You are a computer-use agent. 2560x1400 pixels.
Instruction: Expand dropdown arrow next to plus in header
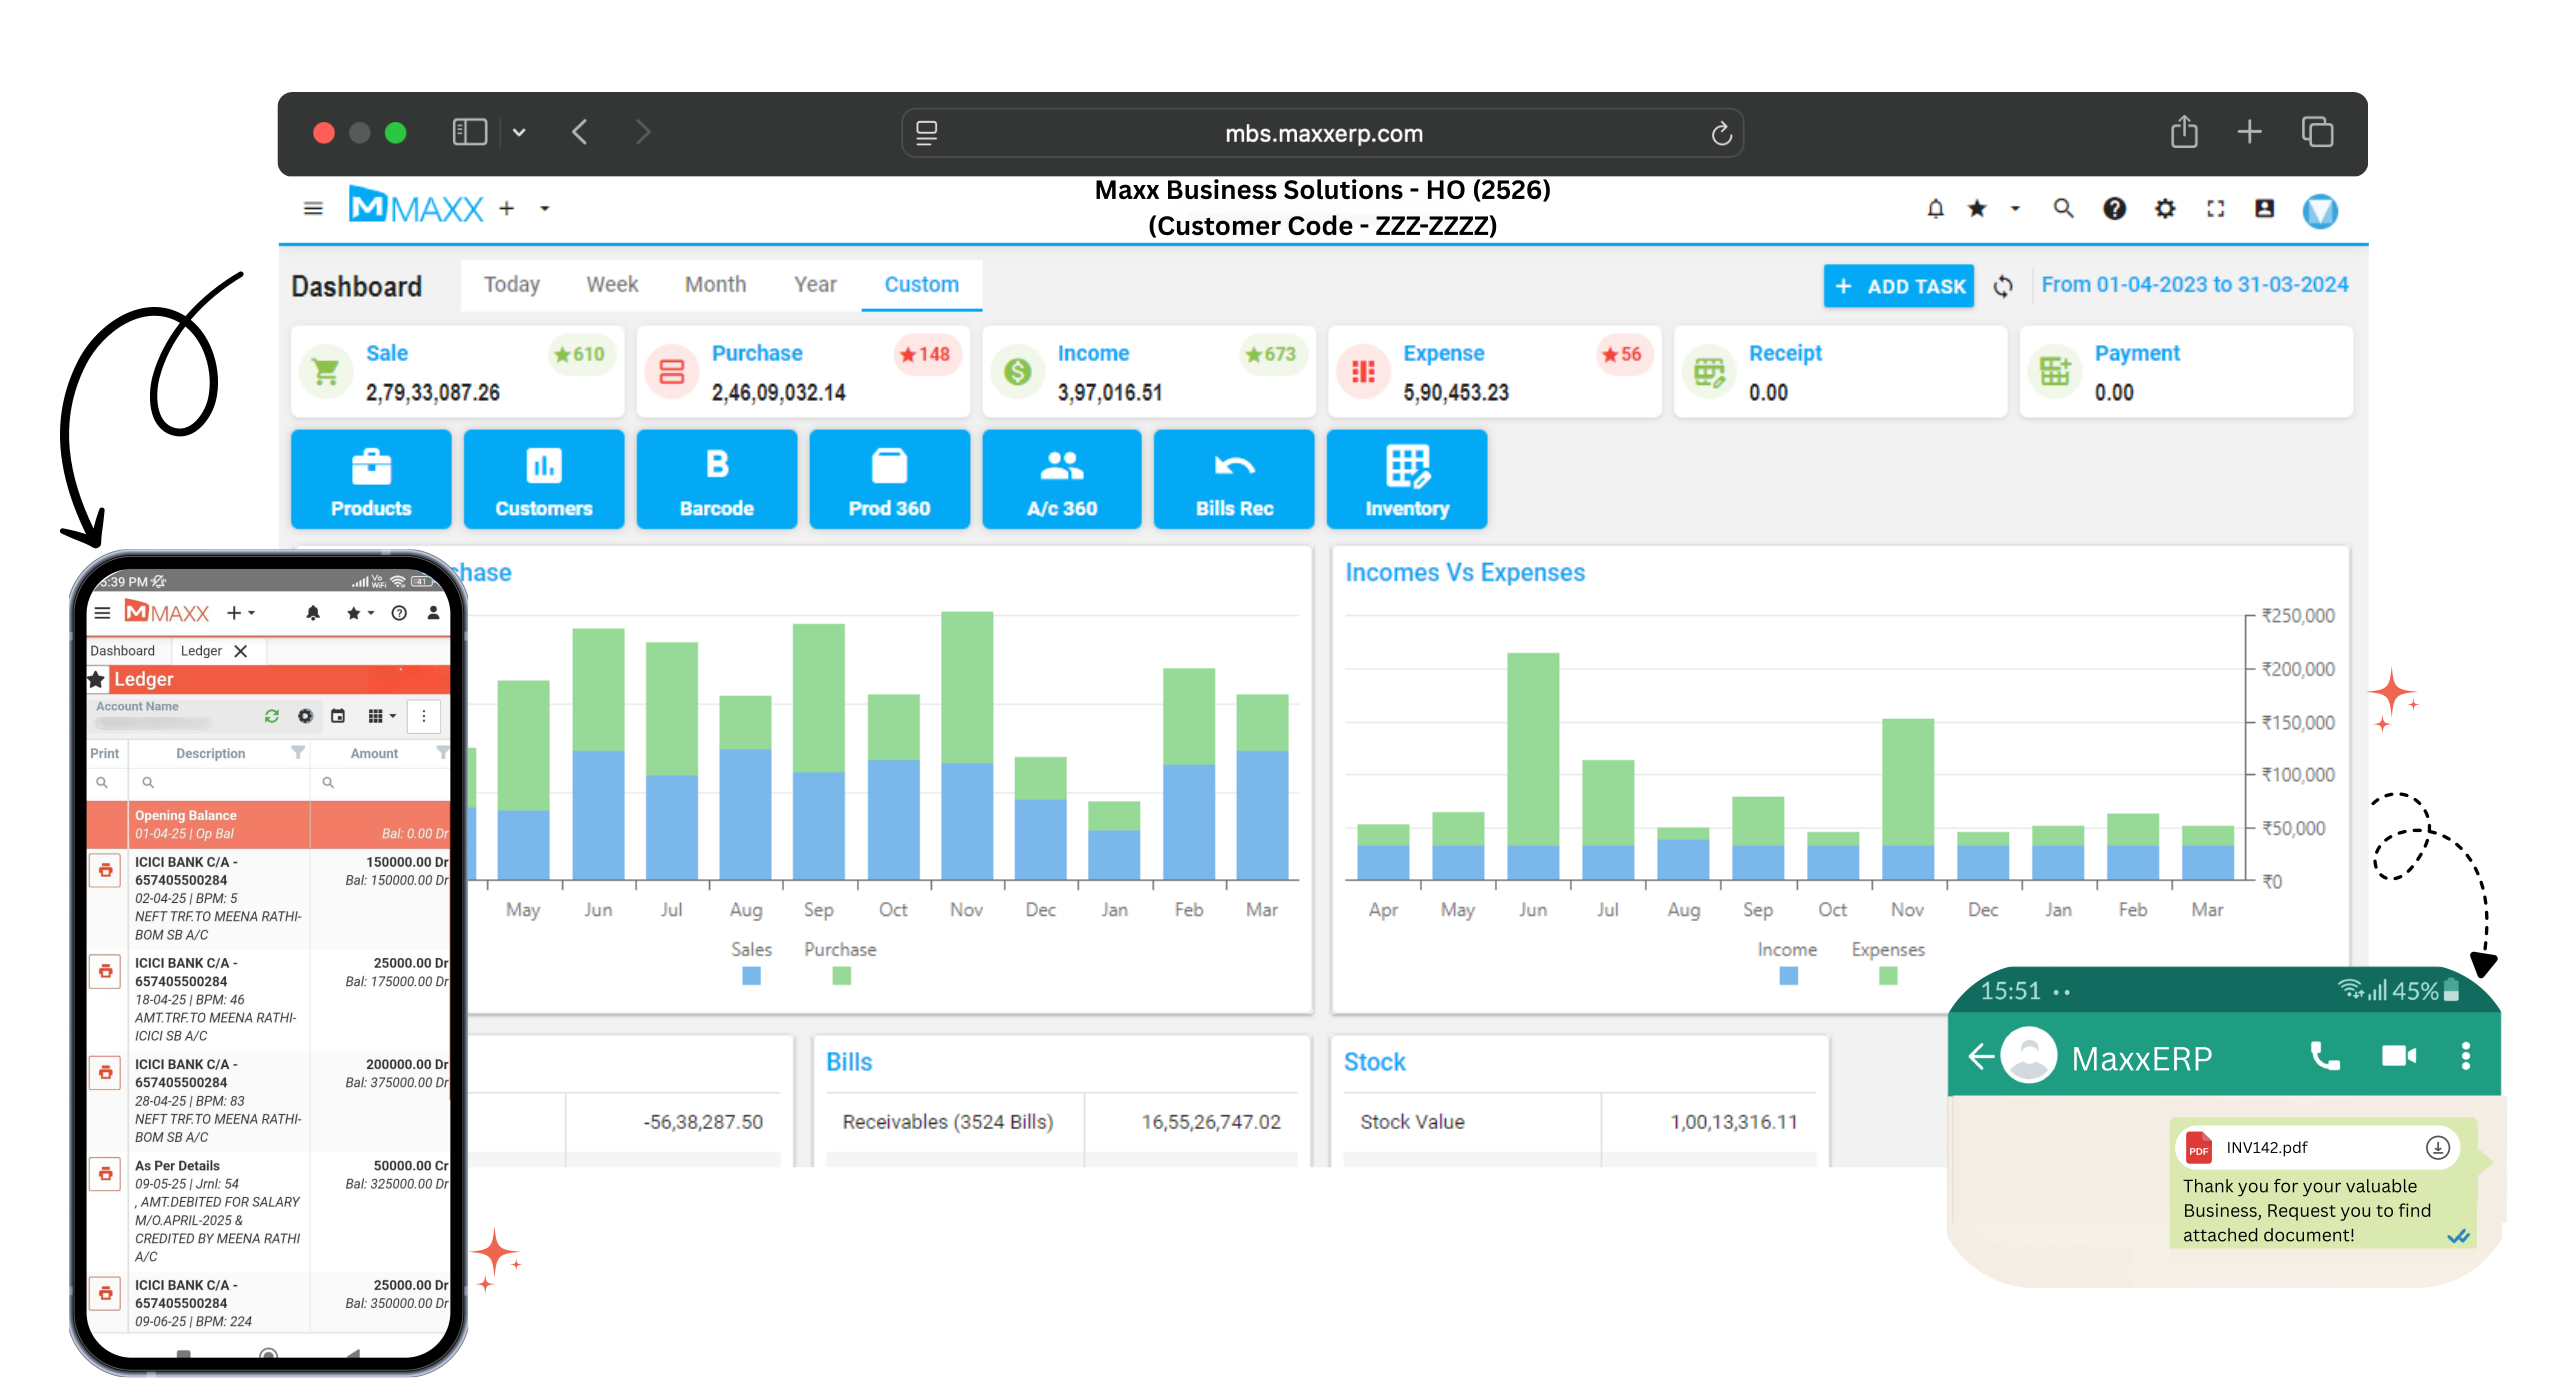pyautogui.click(x=545, y=209)
